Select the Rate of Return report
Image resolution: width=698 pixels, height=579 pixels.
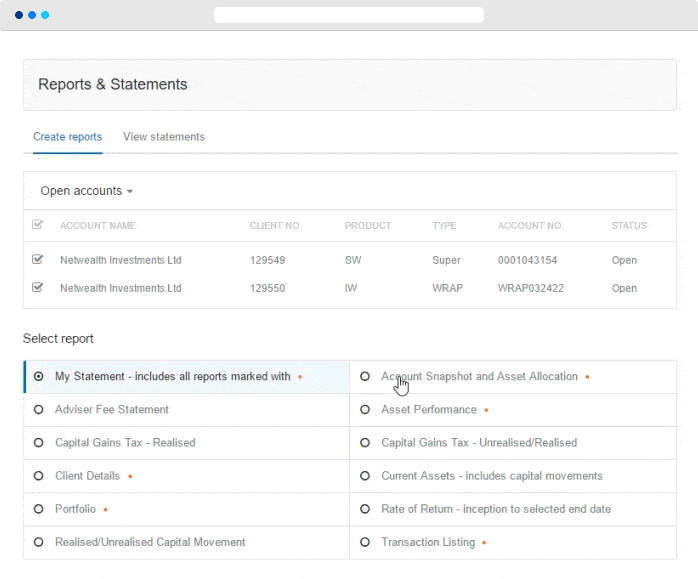(x=365, y=509)
